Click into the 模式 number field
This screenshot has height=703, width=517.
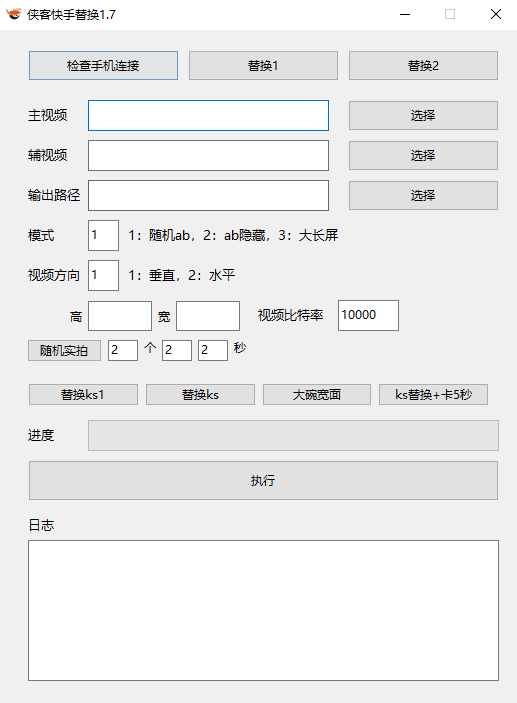click(x=104, y=235)
